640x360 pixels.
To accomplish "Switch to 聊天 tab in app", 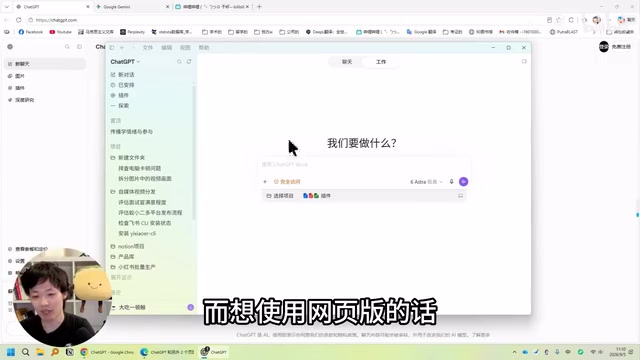I will click(347, 62).
